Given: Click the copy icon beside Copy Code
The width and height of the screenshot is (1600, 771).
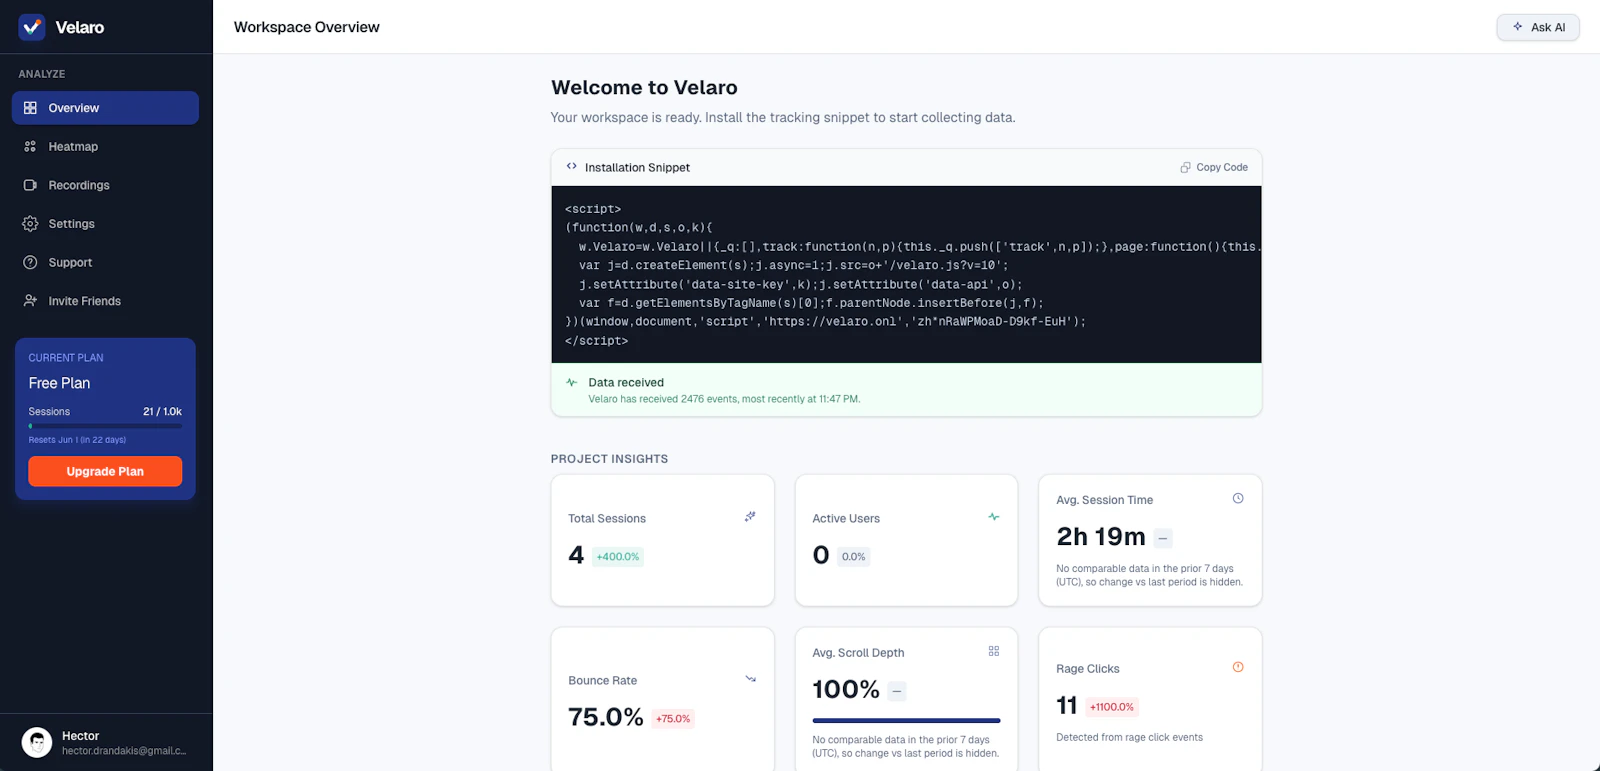Looking at the screenshot, I should point(1185,168).
